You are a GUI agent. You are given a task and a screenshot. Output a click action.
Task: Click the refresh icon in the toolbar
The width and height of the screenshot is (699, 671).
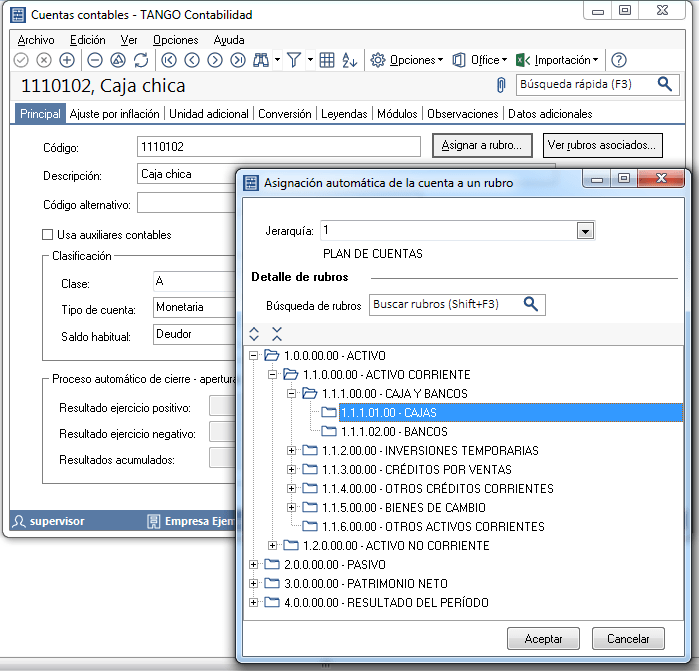[x=141, y=60]
